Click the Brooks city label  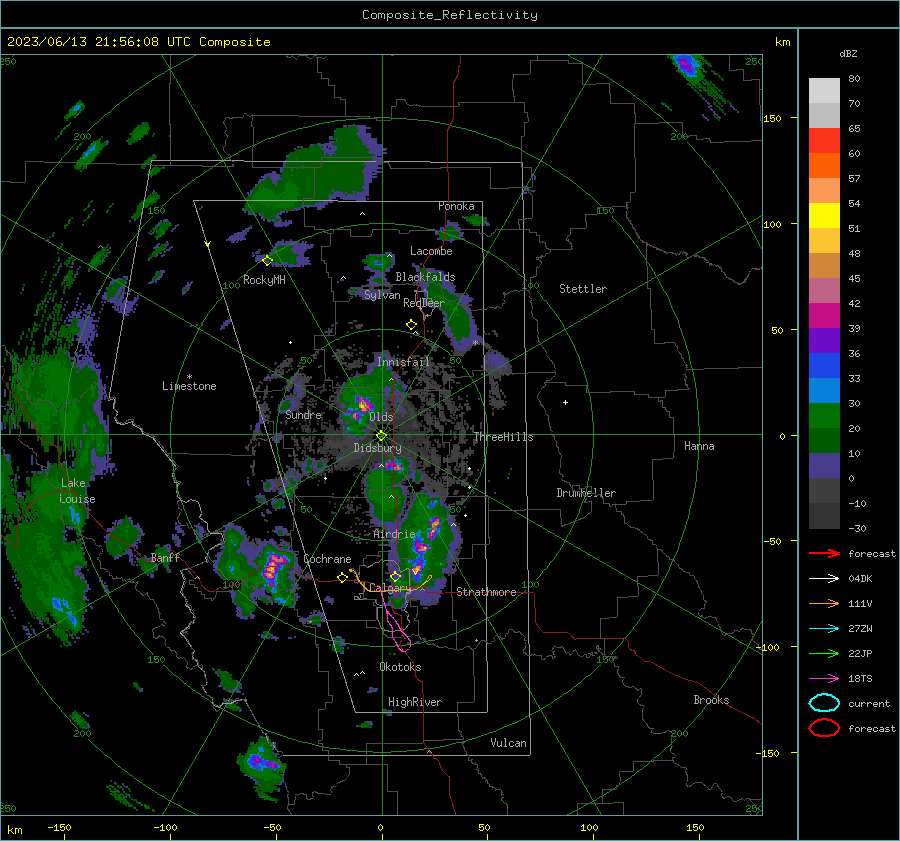click(711, 700)
